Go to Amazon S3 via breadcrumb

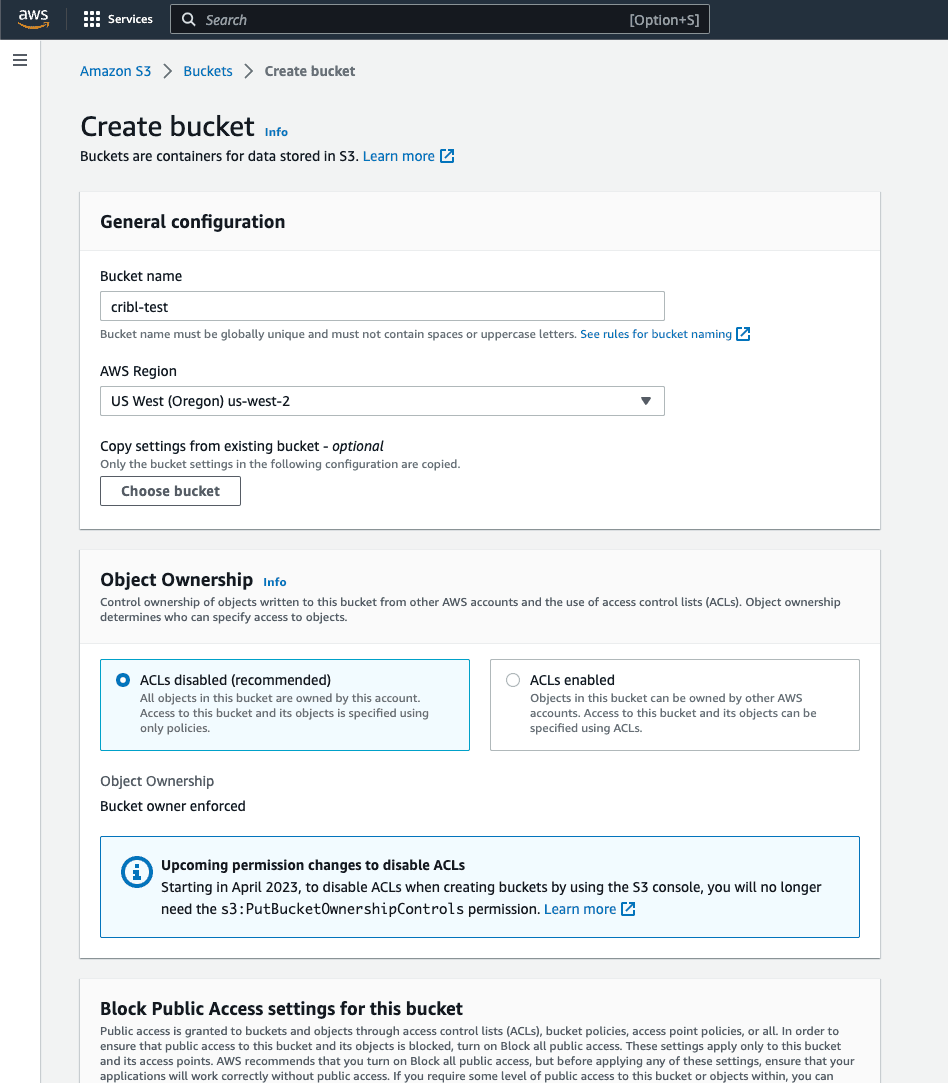pos(115,71)
